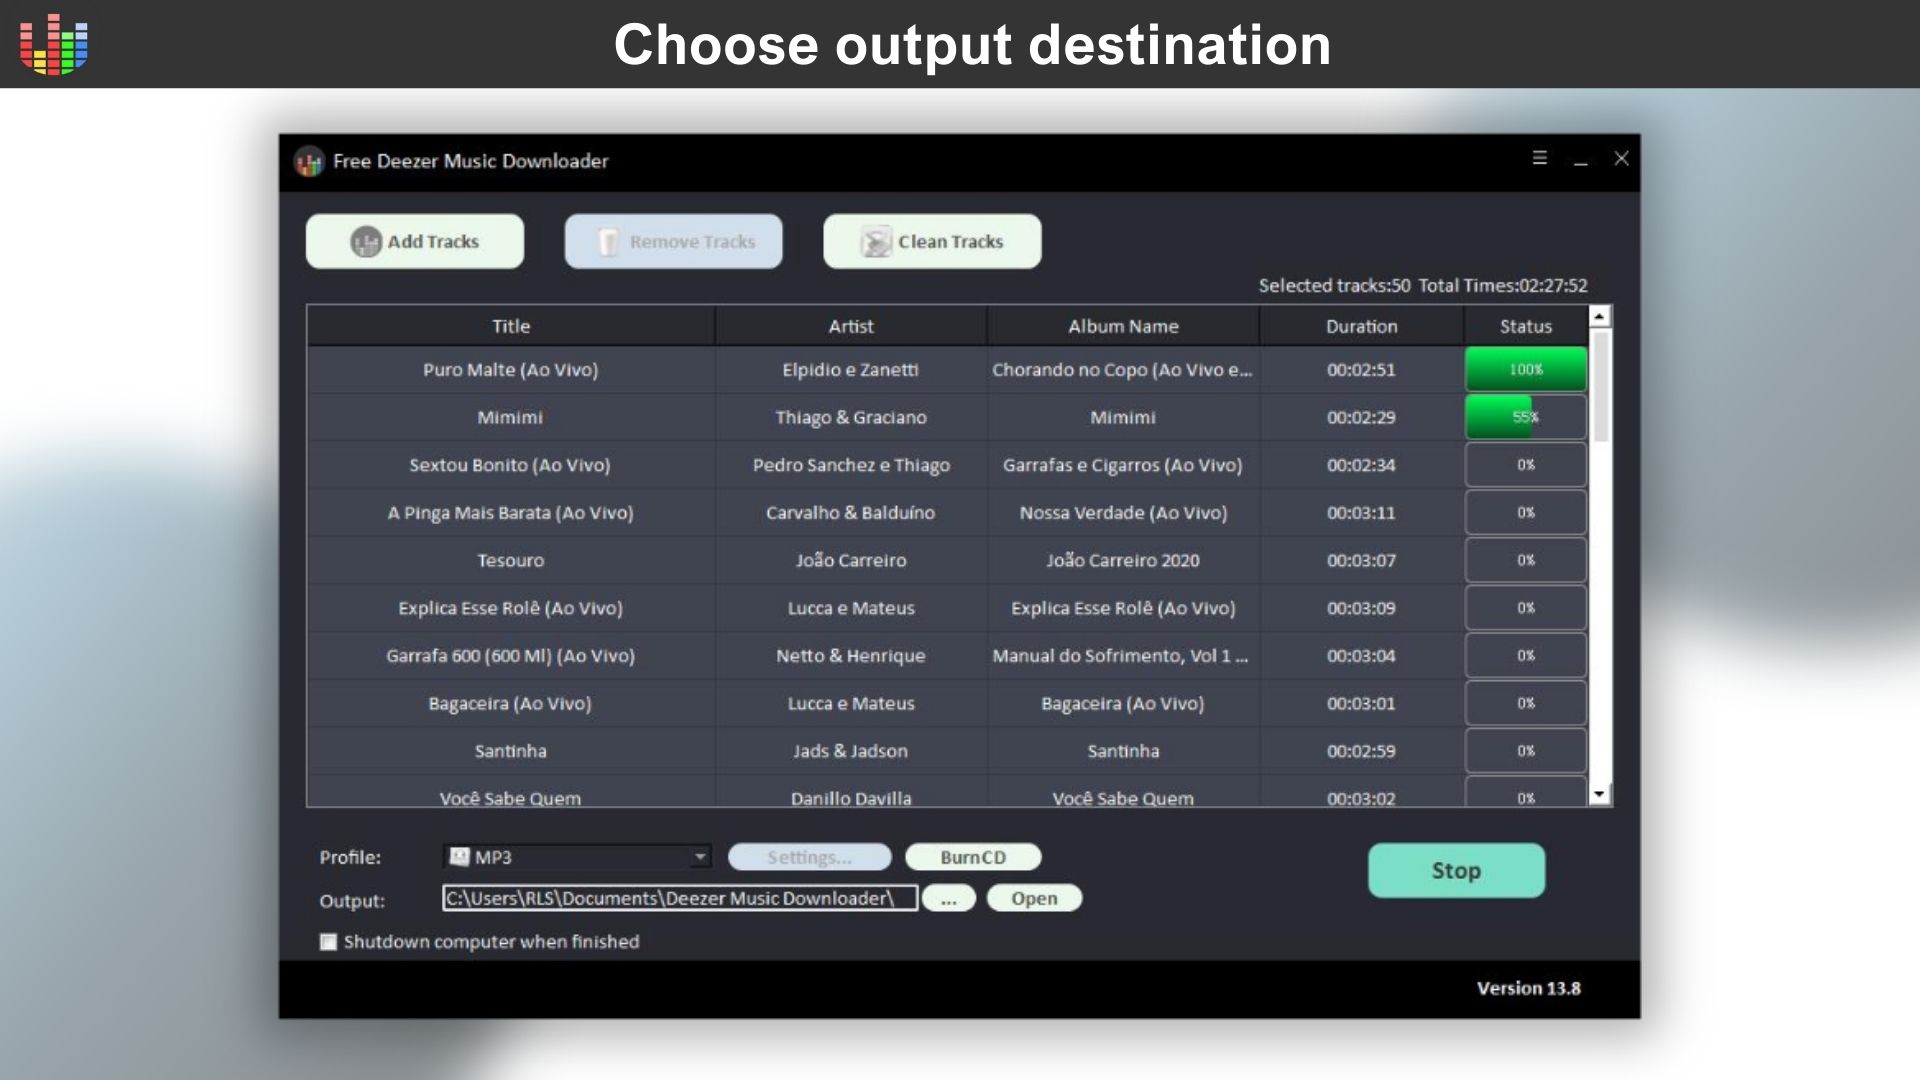Click the MP3 format icon in Profile

click(459, 857)
